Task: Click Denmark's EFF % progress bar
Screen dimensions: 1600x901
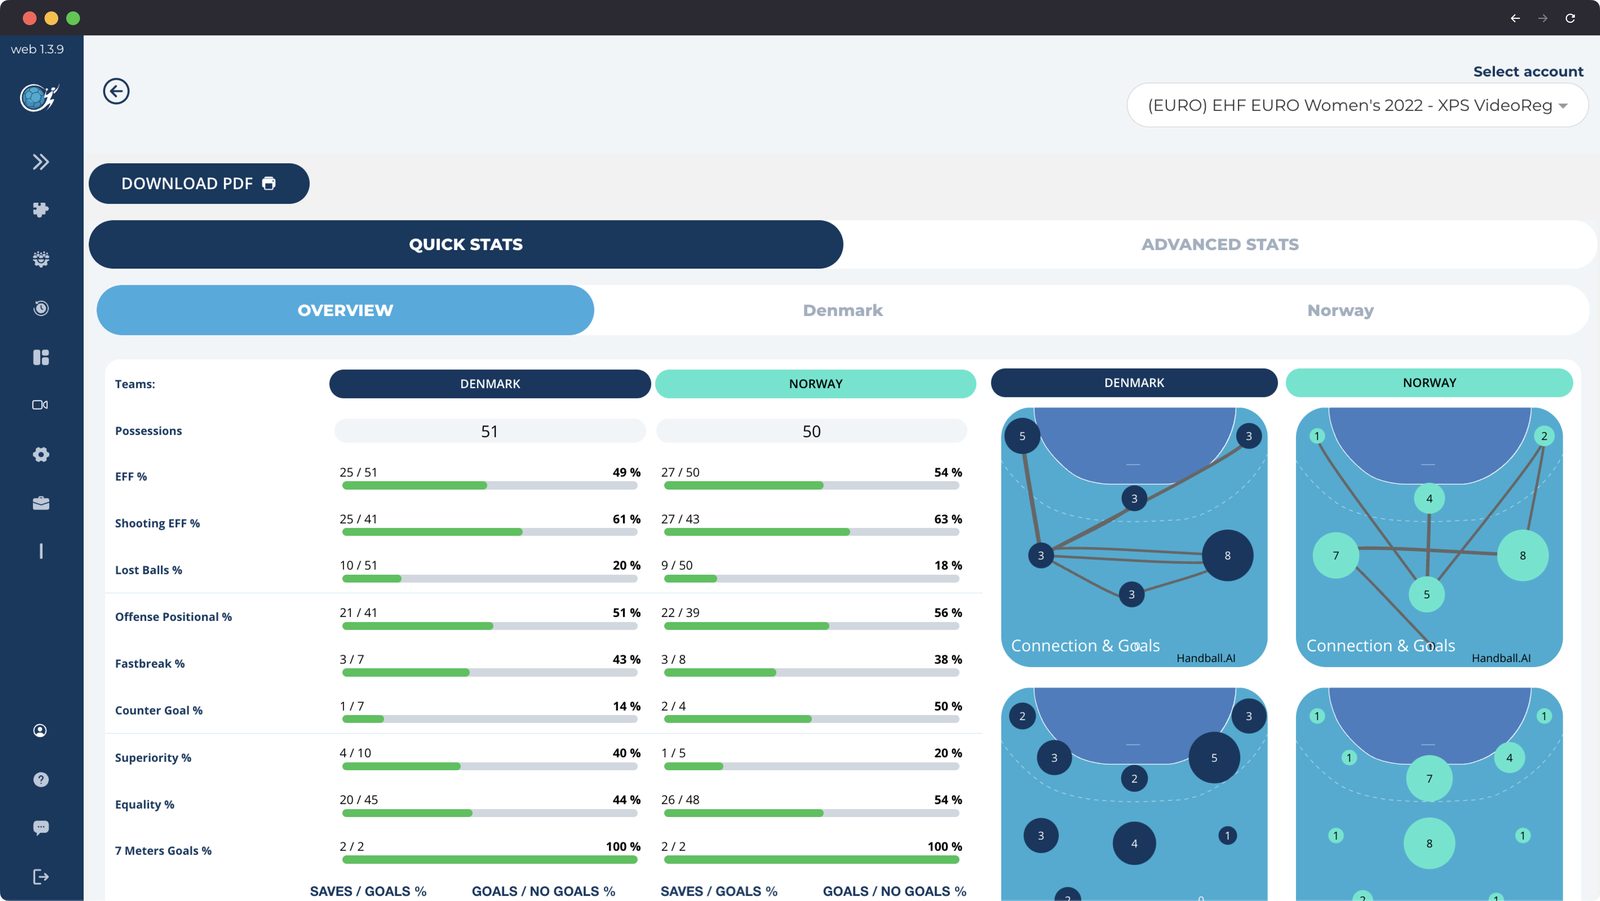Action: (x=490, y=486)
